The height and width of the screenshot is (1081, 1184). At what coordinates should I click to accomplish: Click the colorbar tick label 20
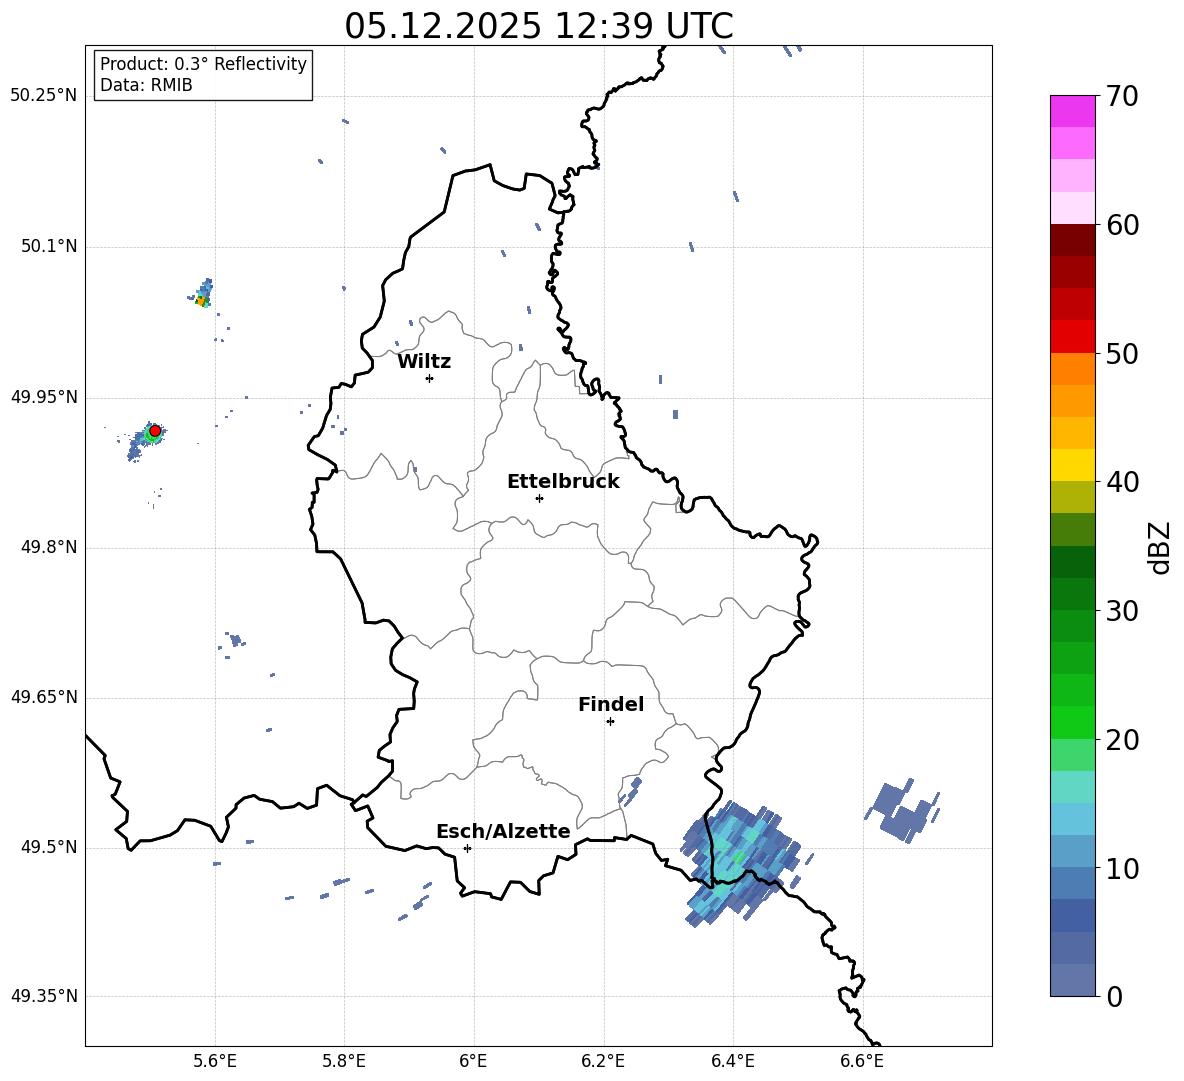(1122, 739)
